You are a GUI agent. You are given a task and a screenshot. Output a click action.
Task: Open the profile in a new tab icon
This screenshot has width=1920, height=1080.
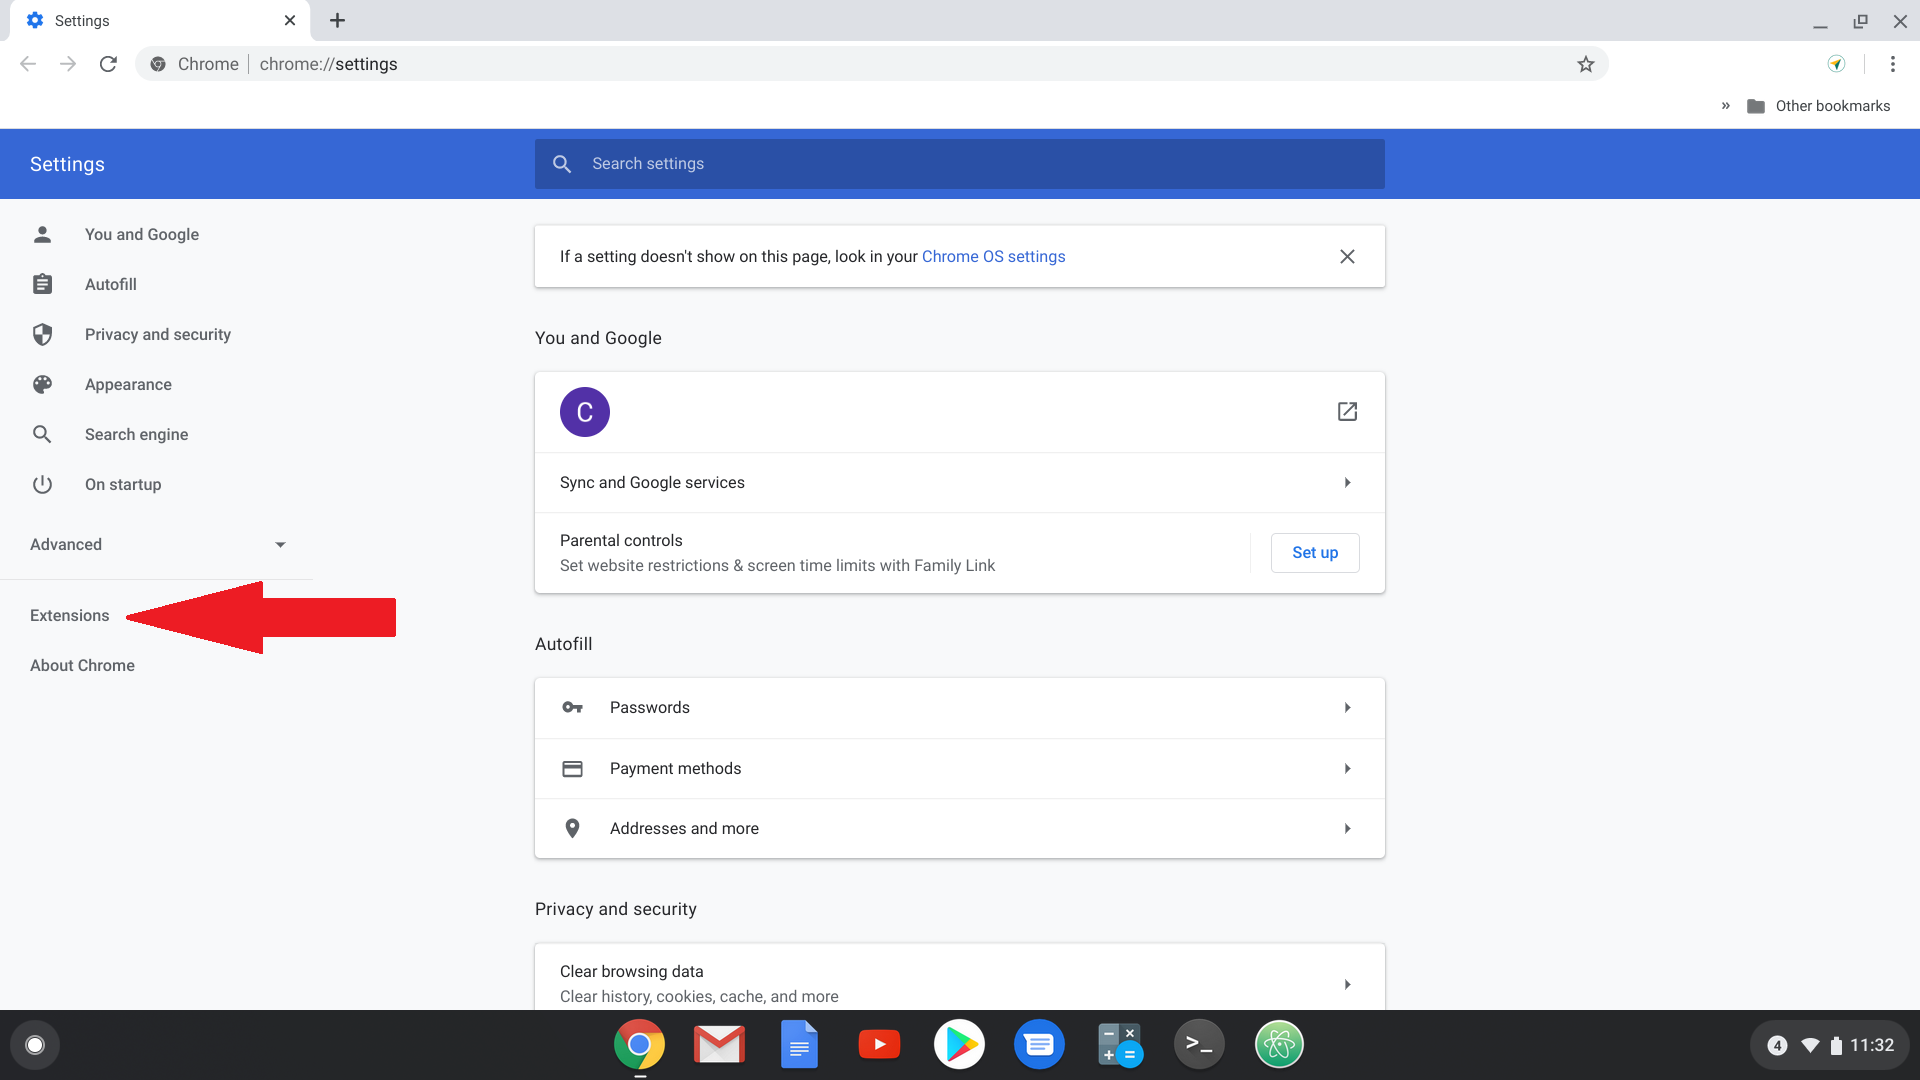coord(1347,411)
